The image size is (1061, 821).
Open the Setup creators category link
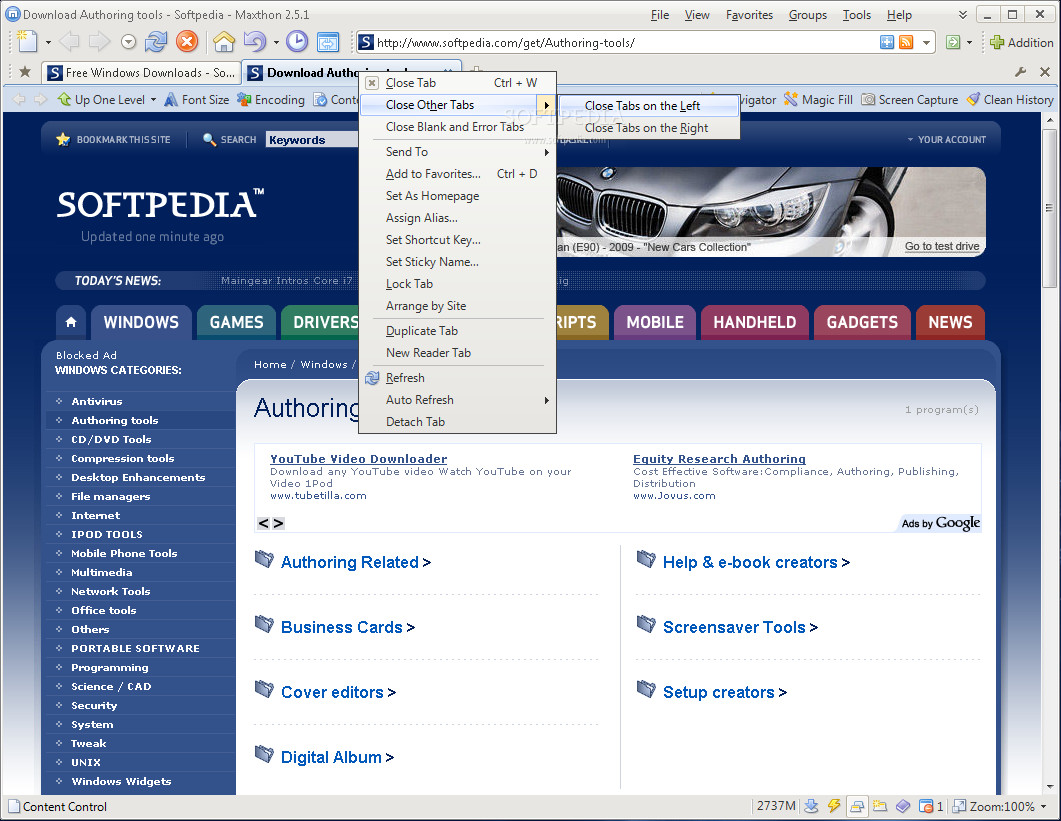(719, 692)
